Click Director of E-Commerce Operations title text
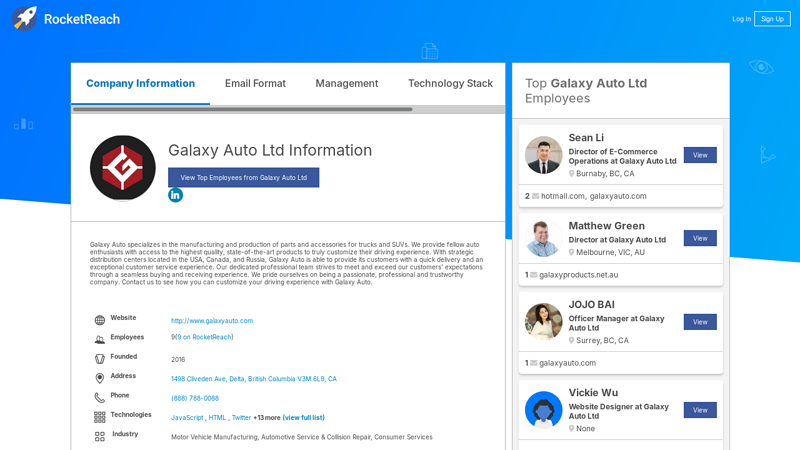Viewport: 800px width, 450px height. (x=622, y=156)
